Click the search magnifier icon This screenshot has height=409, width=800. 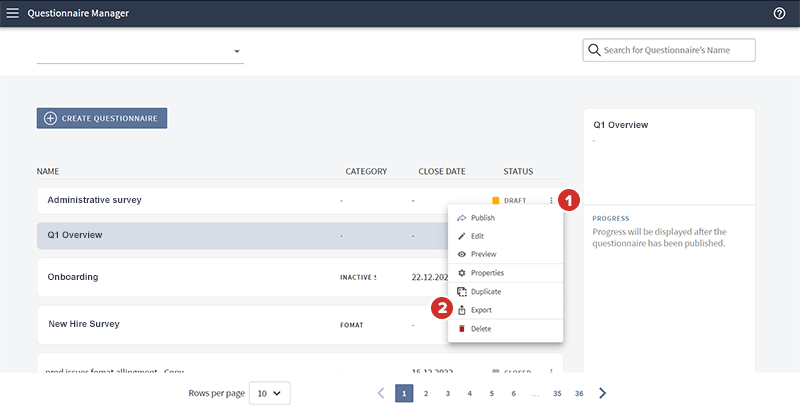595,50
